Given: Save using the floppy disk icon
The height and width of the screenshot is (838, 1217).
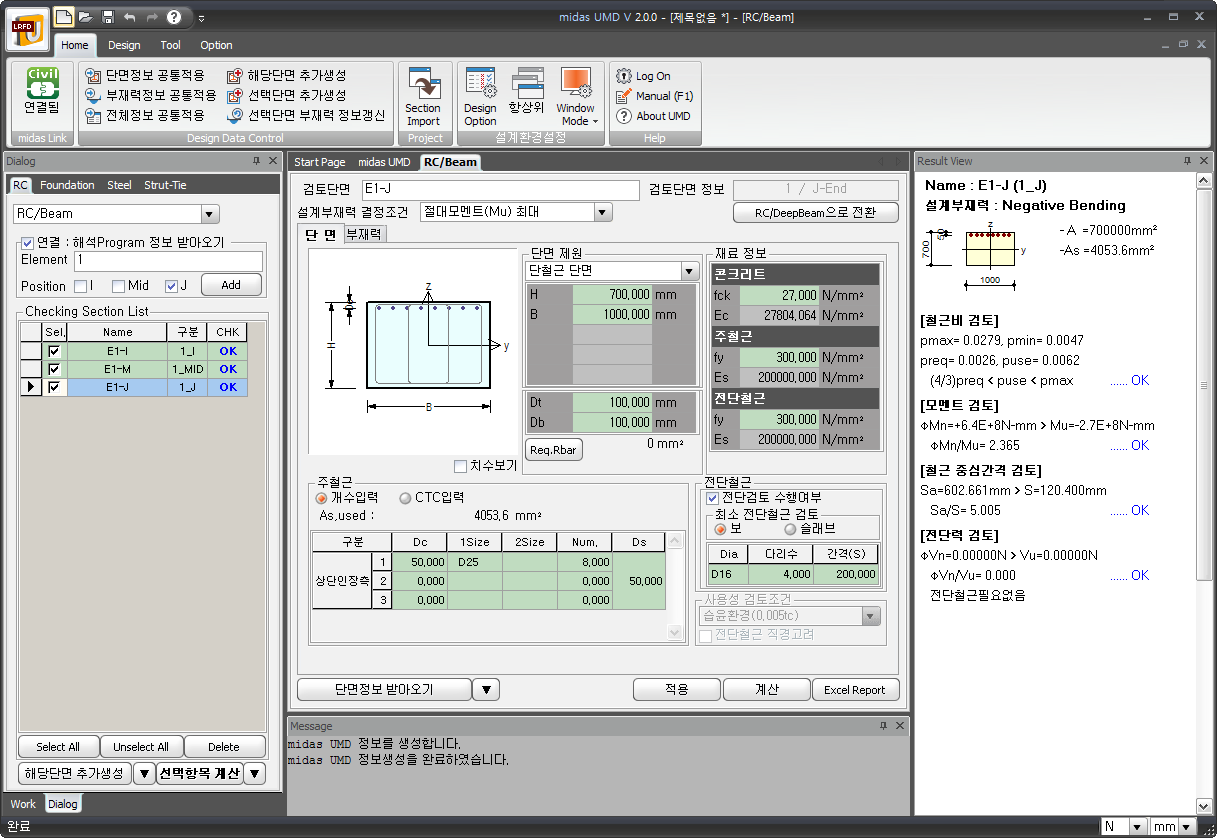Looking at the screenshot, I should [107, 17].
